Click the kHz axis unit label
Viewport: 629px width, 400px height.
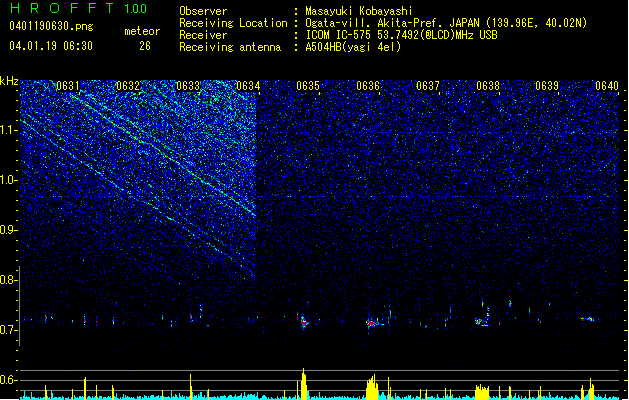[x=9, y=81]
